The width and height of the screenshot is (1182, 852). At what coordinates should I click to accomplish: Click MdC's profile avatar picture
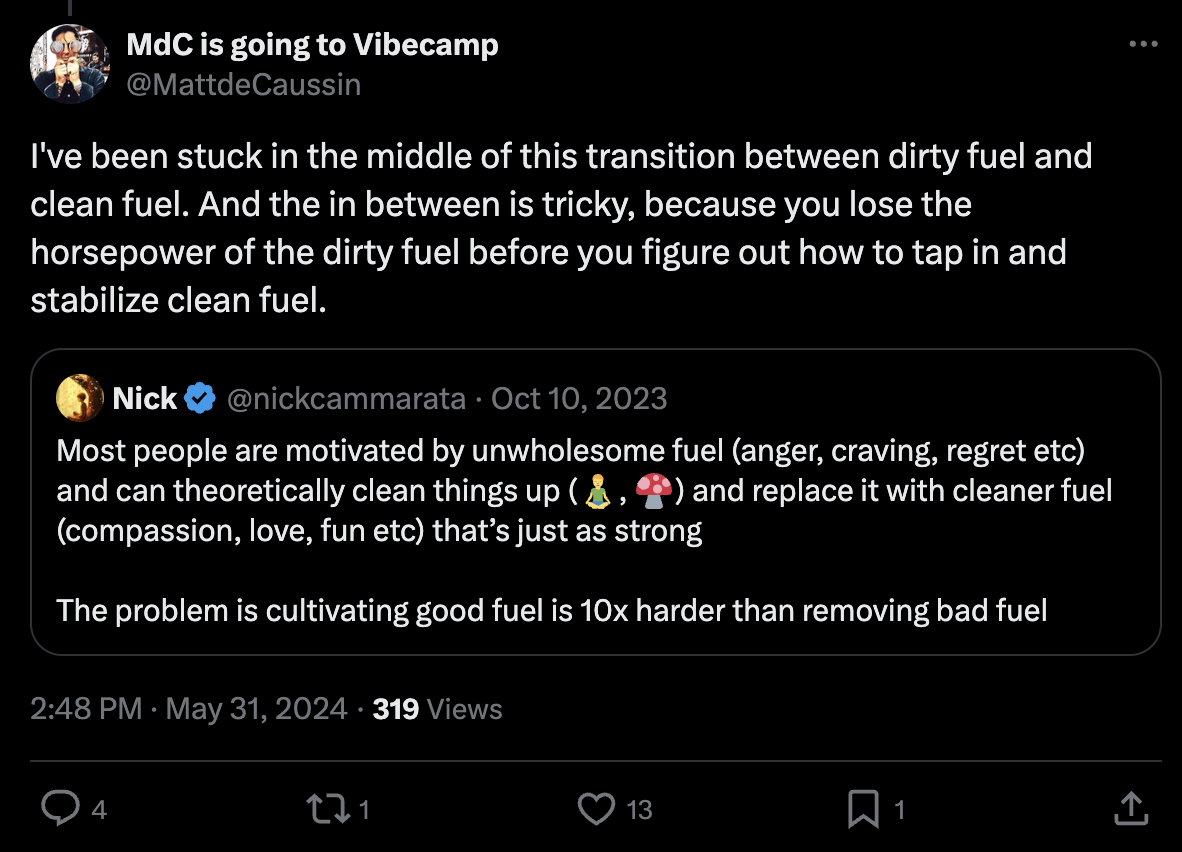click(69, 64)
